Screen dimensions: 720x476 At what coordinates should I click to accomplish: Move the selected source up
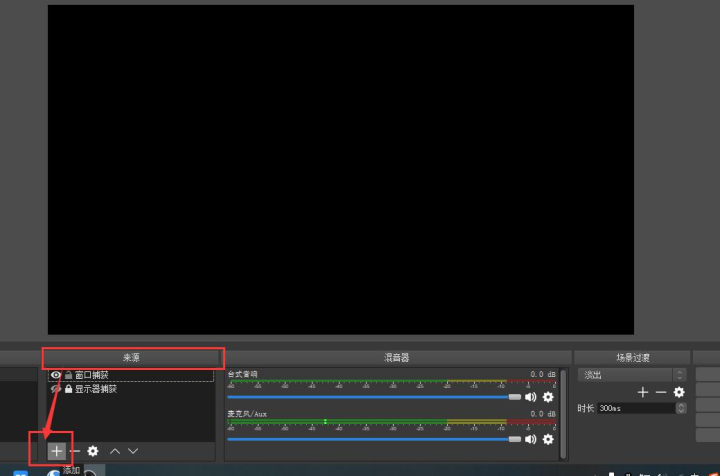coord(115,451)
